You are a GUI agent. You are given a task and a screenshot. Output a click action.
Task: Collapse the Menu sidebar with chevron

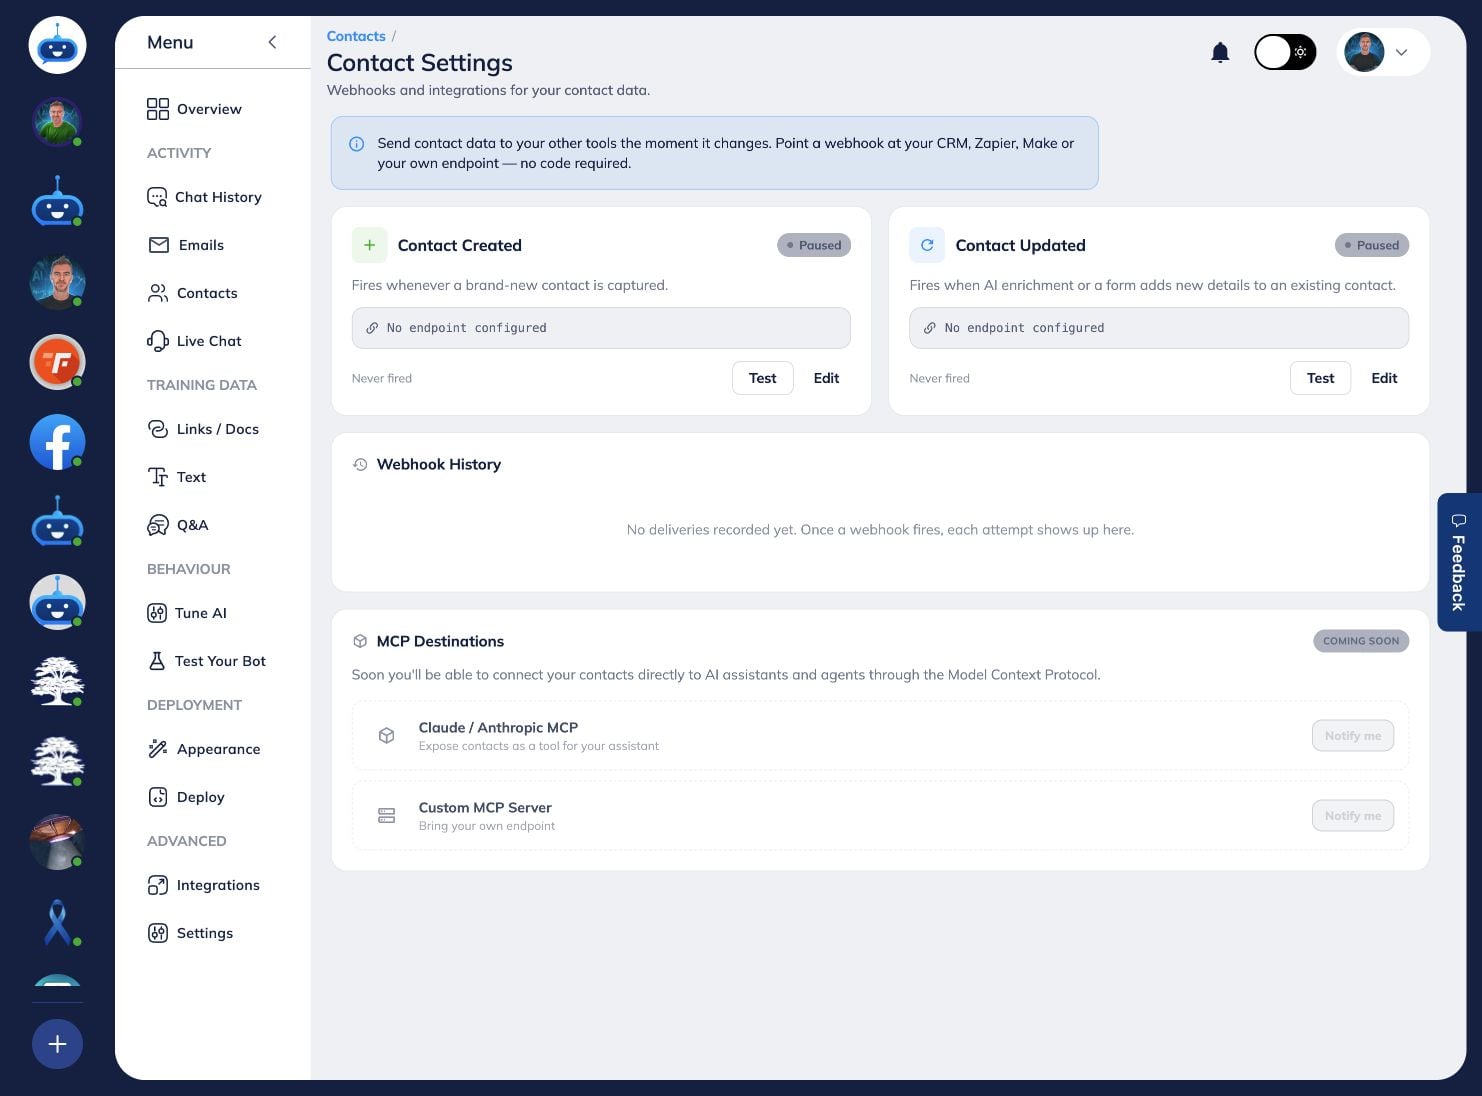[x=272, y=42]
